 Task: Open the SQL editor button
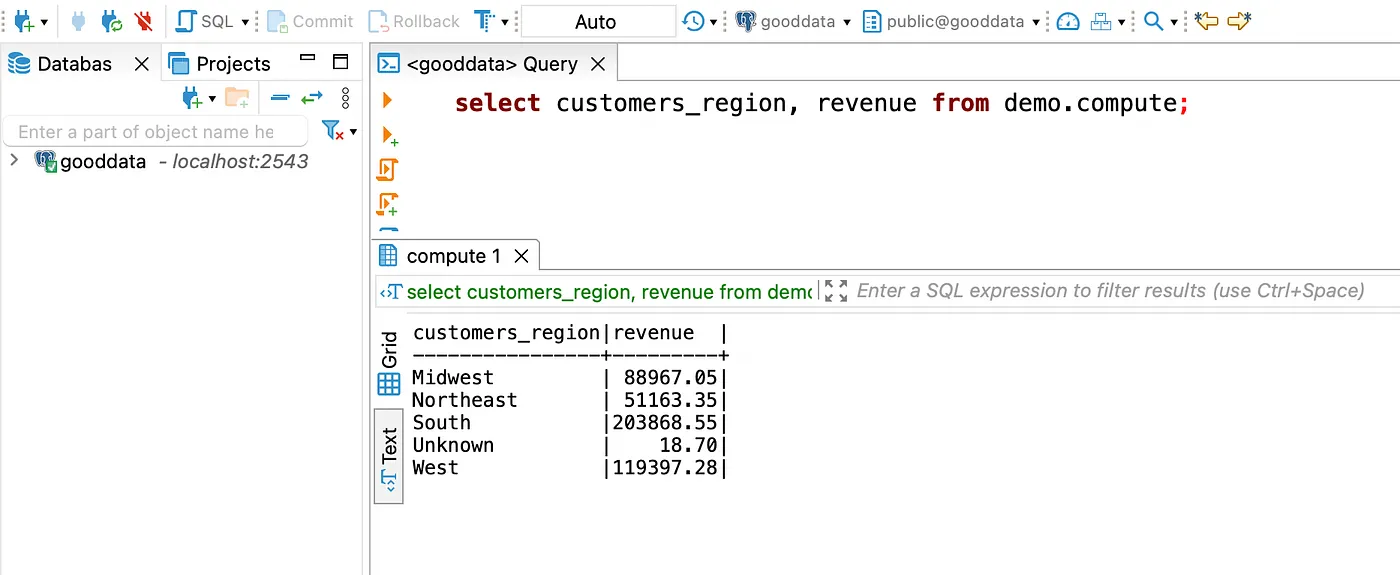tap(205, 21)
